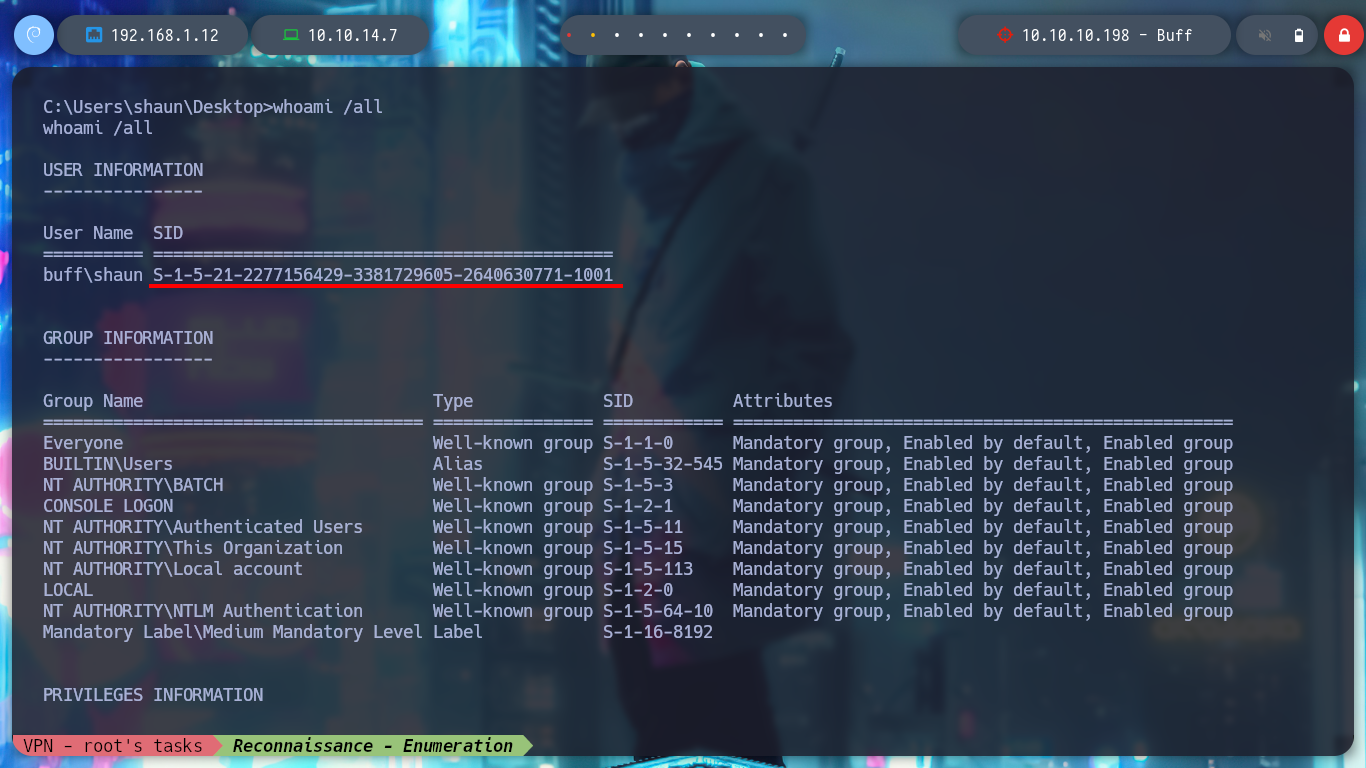This screenshot has width=1366, height=768.
Task: Switch to the first red workspace dot
Action: coord(569,35)
